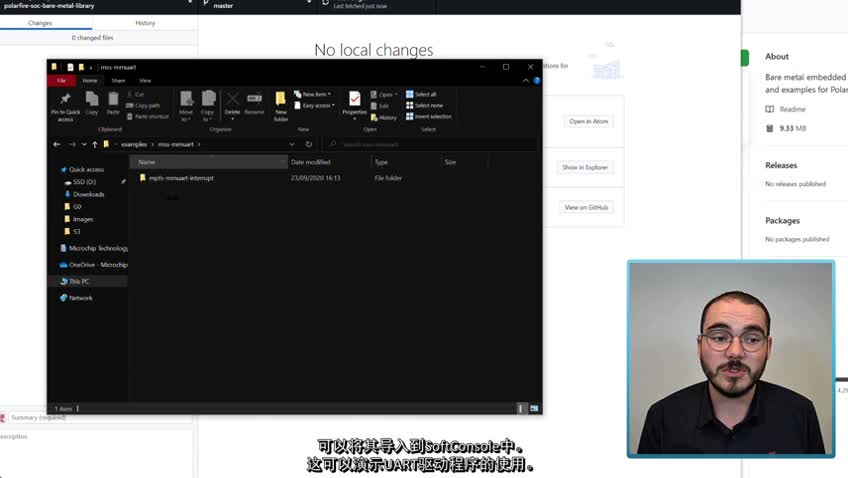Select the mpfs-mmuart-interrupt folder
848x478 pixels.
point(181,178)
